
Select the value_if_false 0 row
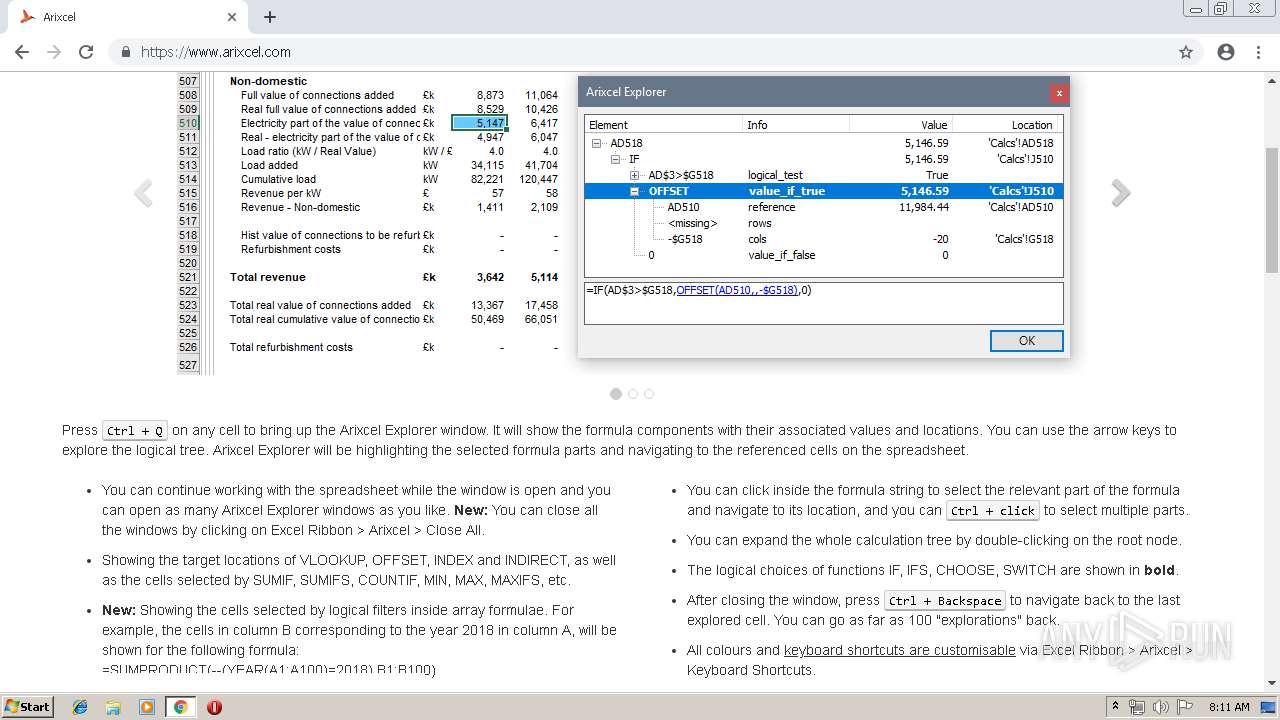[823, 255]
